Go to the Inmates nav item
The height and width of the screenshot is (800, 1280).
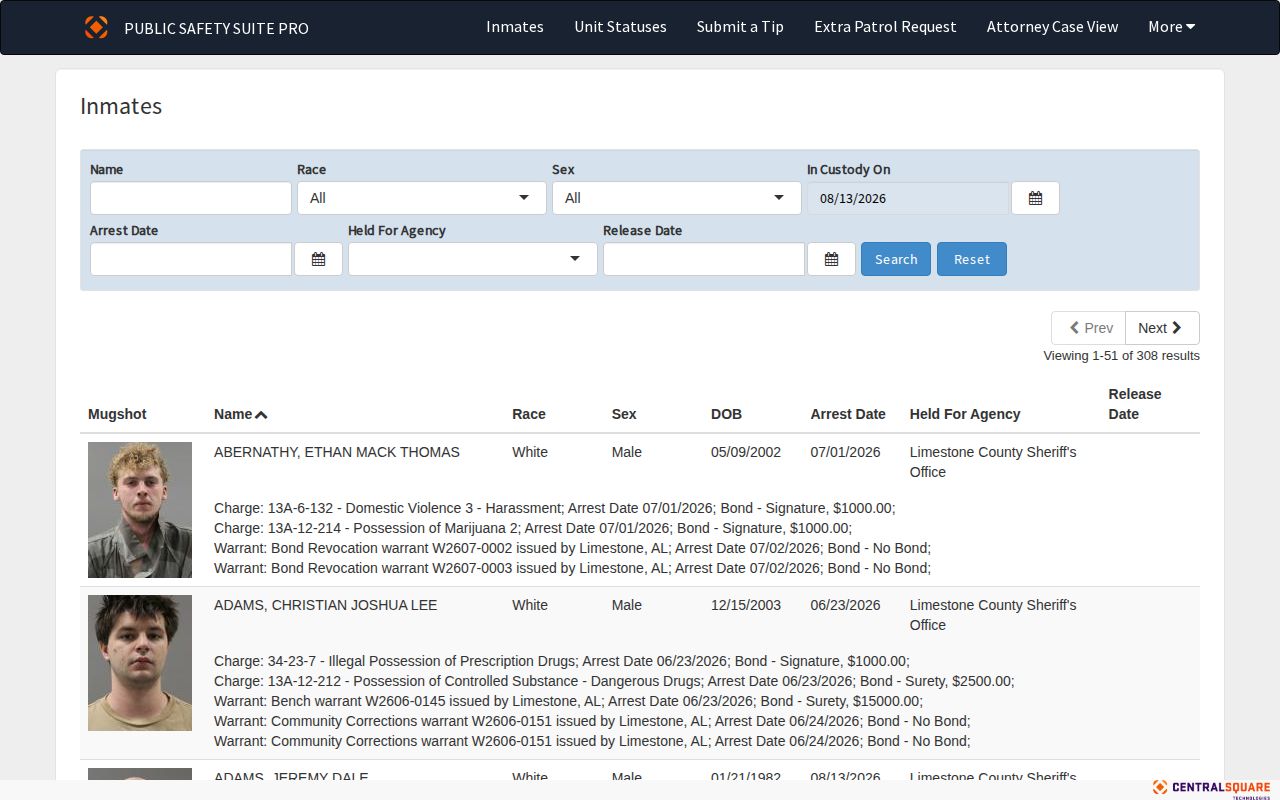pyautogui.click(x=515, y=27)
